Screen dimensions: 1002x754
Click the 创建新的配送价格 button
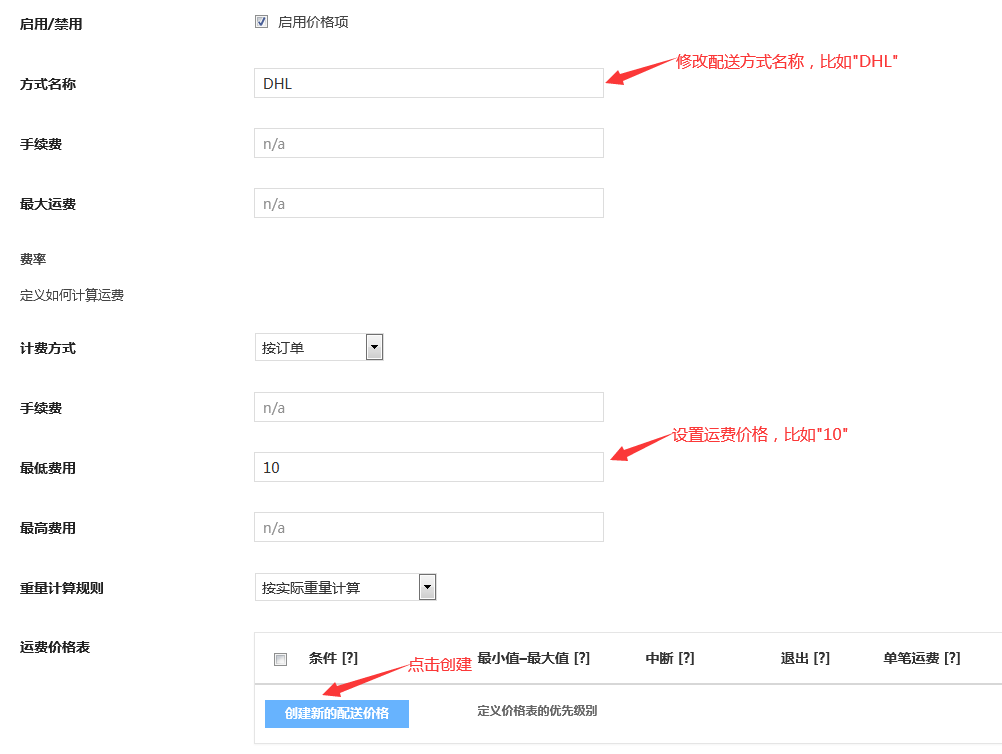pos(336,713)
